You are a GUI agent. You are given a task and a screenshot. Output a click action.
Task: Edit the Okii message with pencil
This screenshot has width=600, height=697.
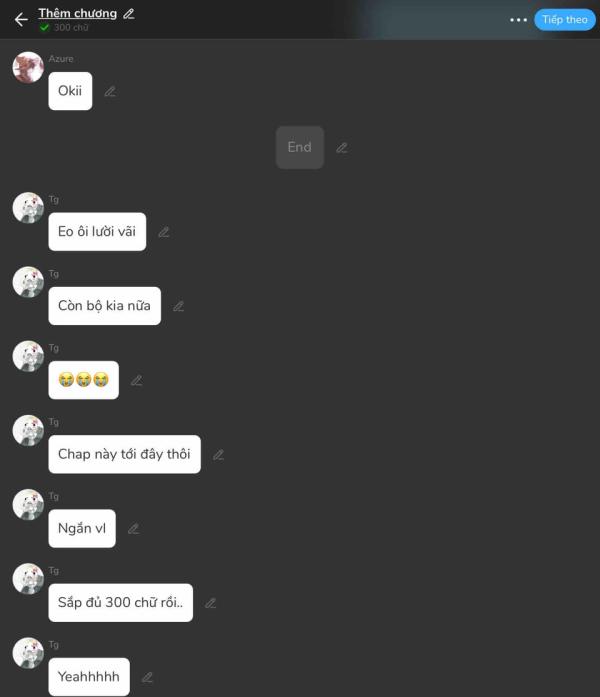(x=110, y=92)
